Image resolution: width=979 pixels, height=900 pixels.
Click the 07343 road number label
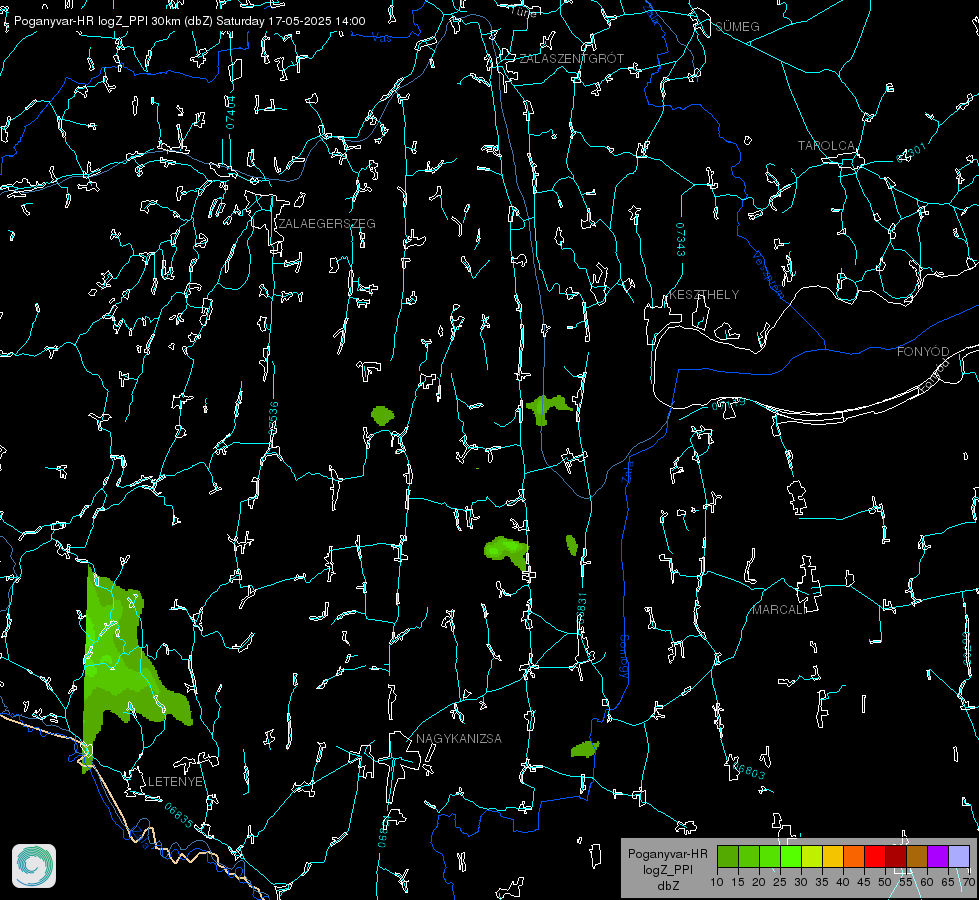681,240
